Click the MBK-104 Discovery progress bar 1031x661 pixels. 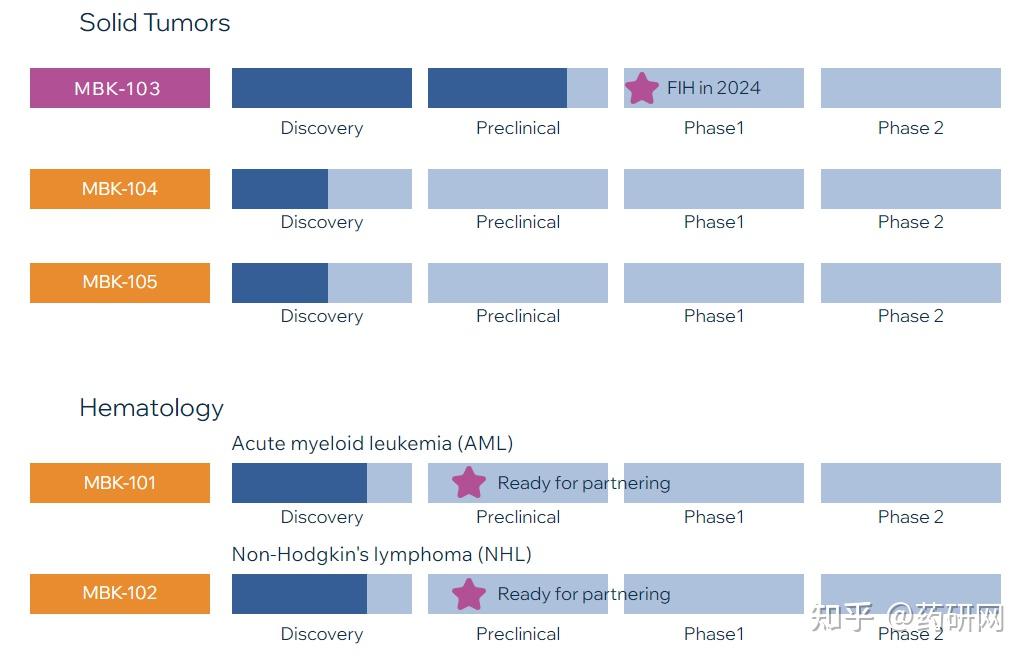pyautogui.click(x=321, y=189)
